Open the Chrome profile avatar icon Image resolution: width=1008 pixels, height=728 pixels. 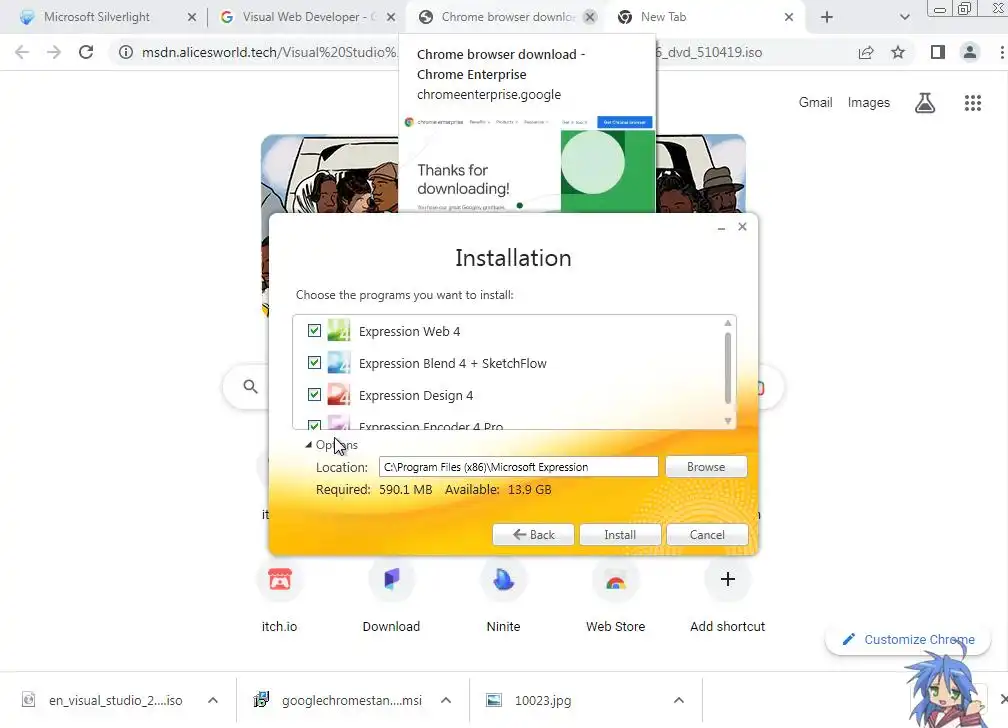(x=970, y=52)
